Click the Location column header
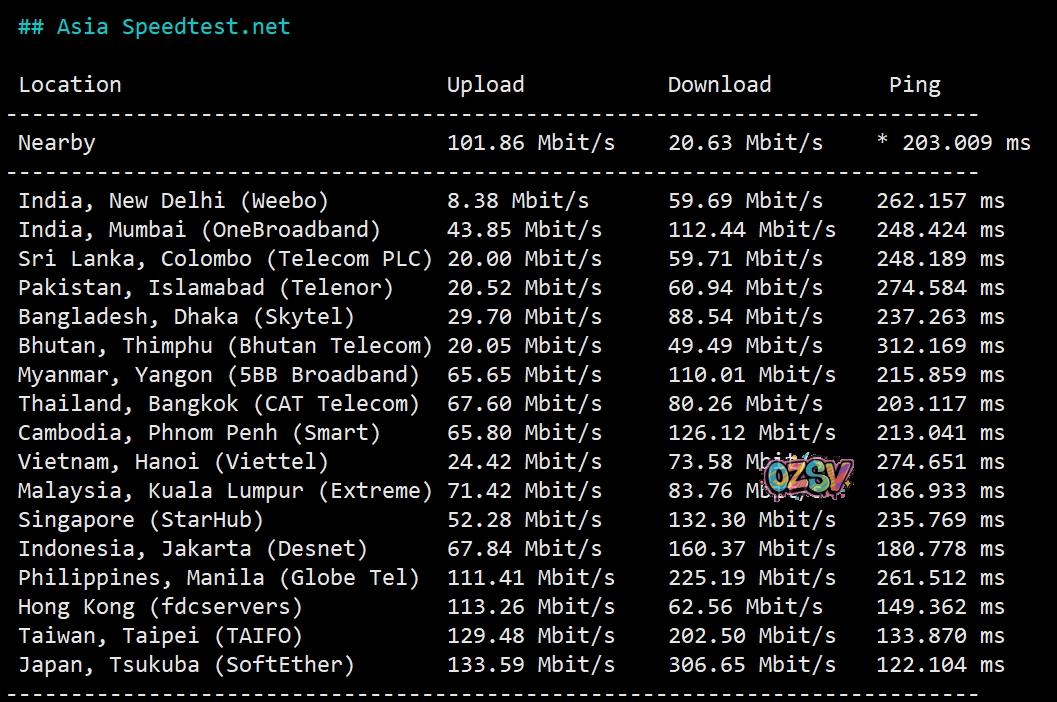This screenshot has width=1057, height=702. 70,85
